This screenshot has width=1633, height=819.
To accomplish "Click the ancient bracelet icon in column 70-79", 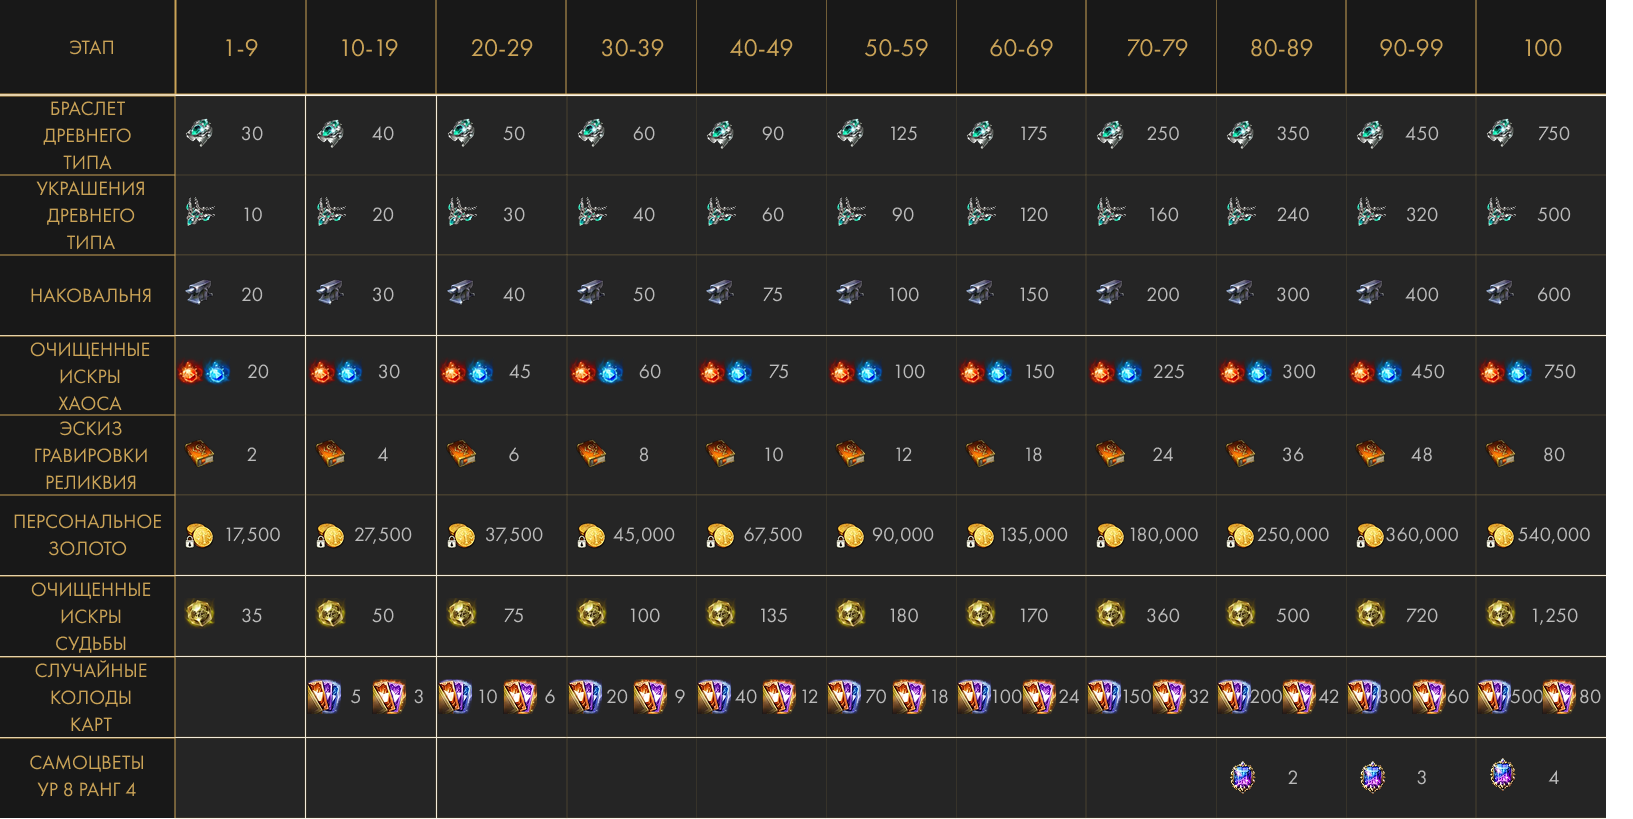I will pos(1110,133).
